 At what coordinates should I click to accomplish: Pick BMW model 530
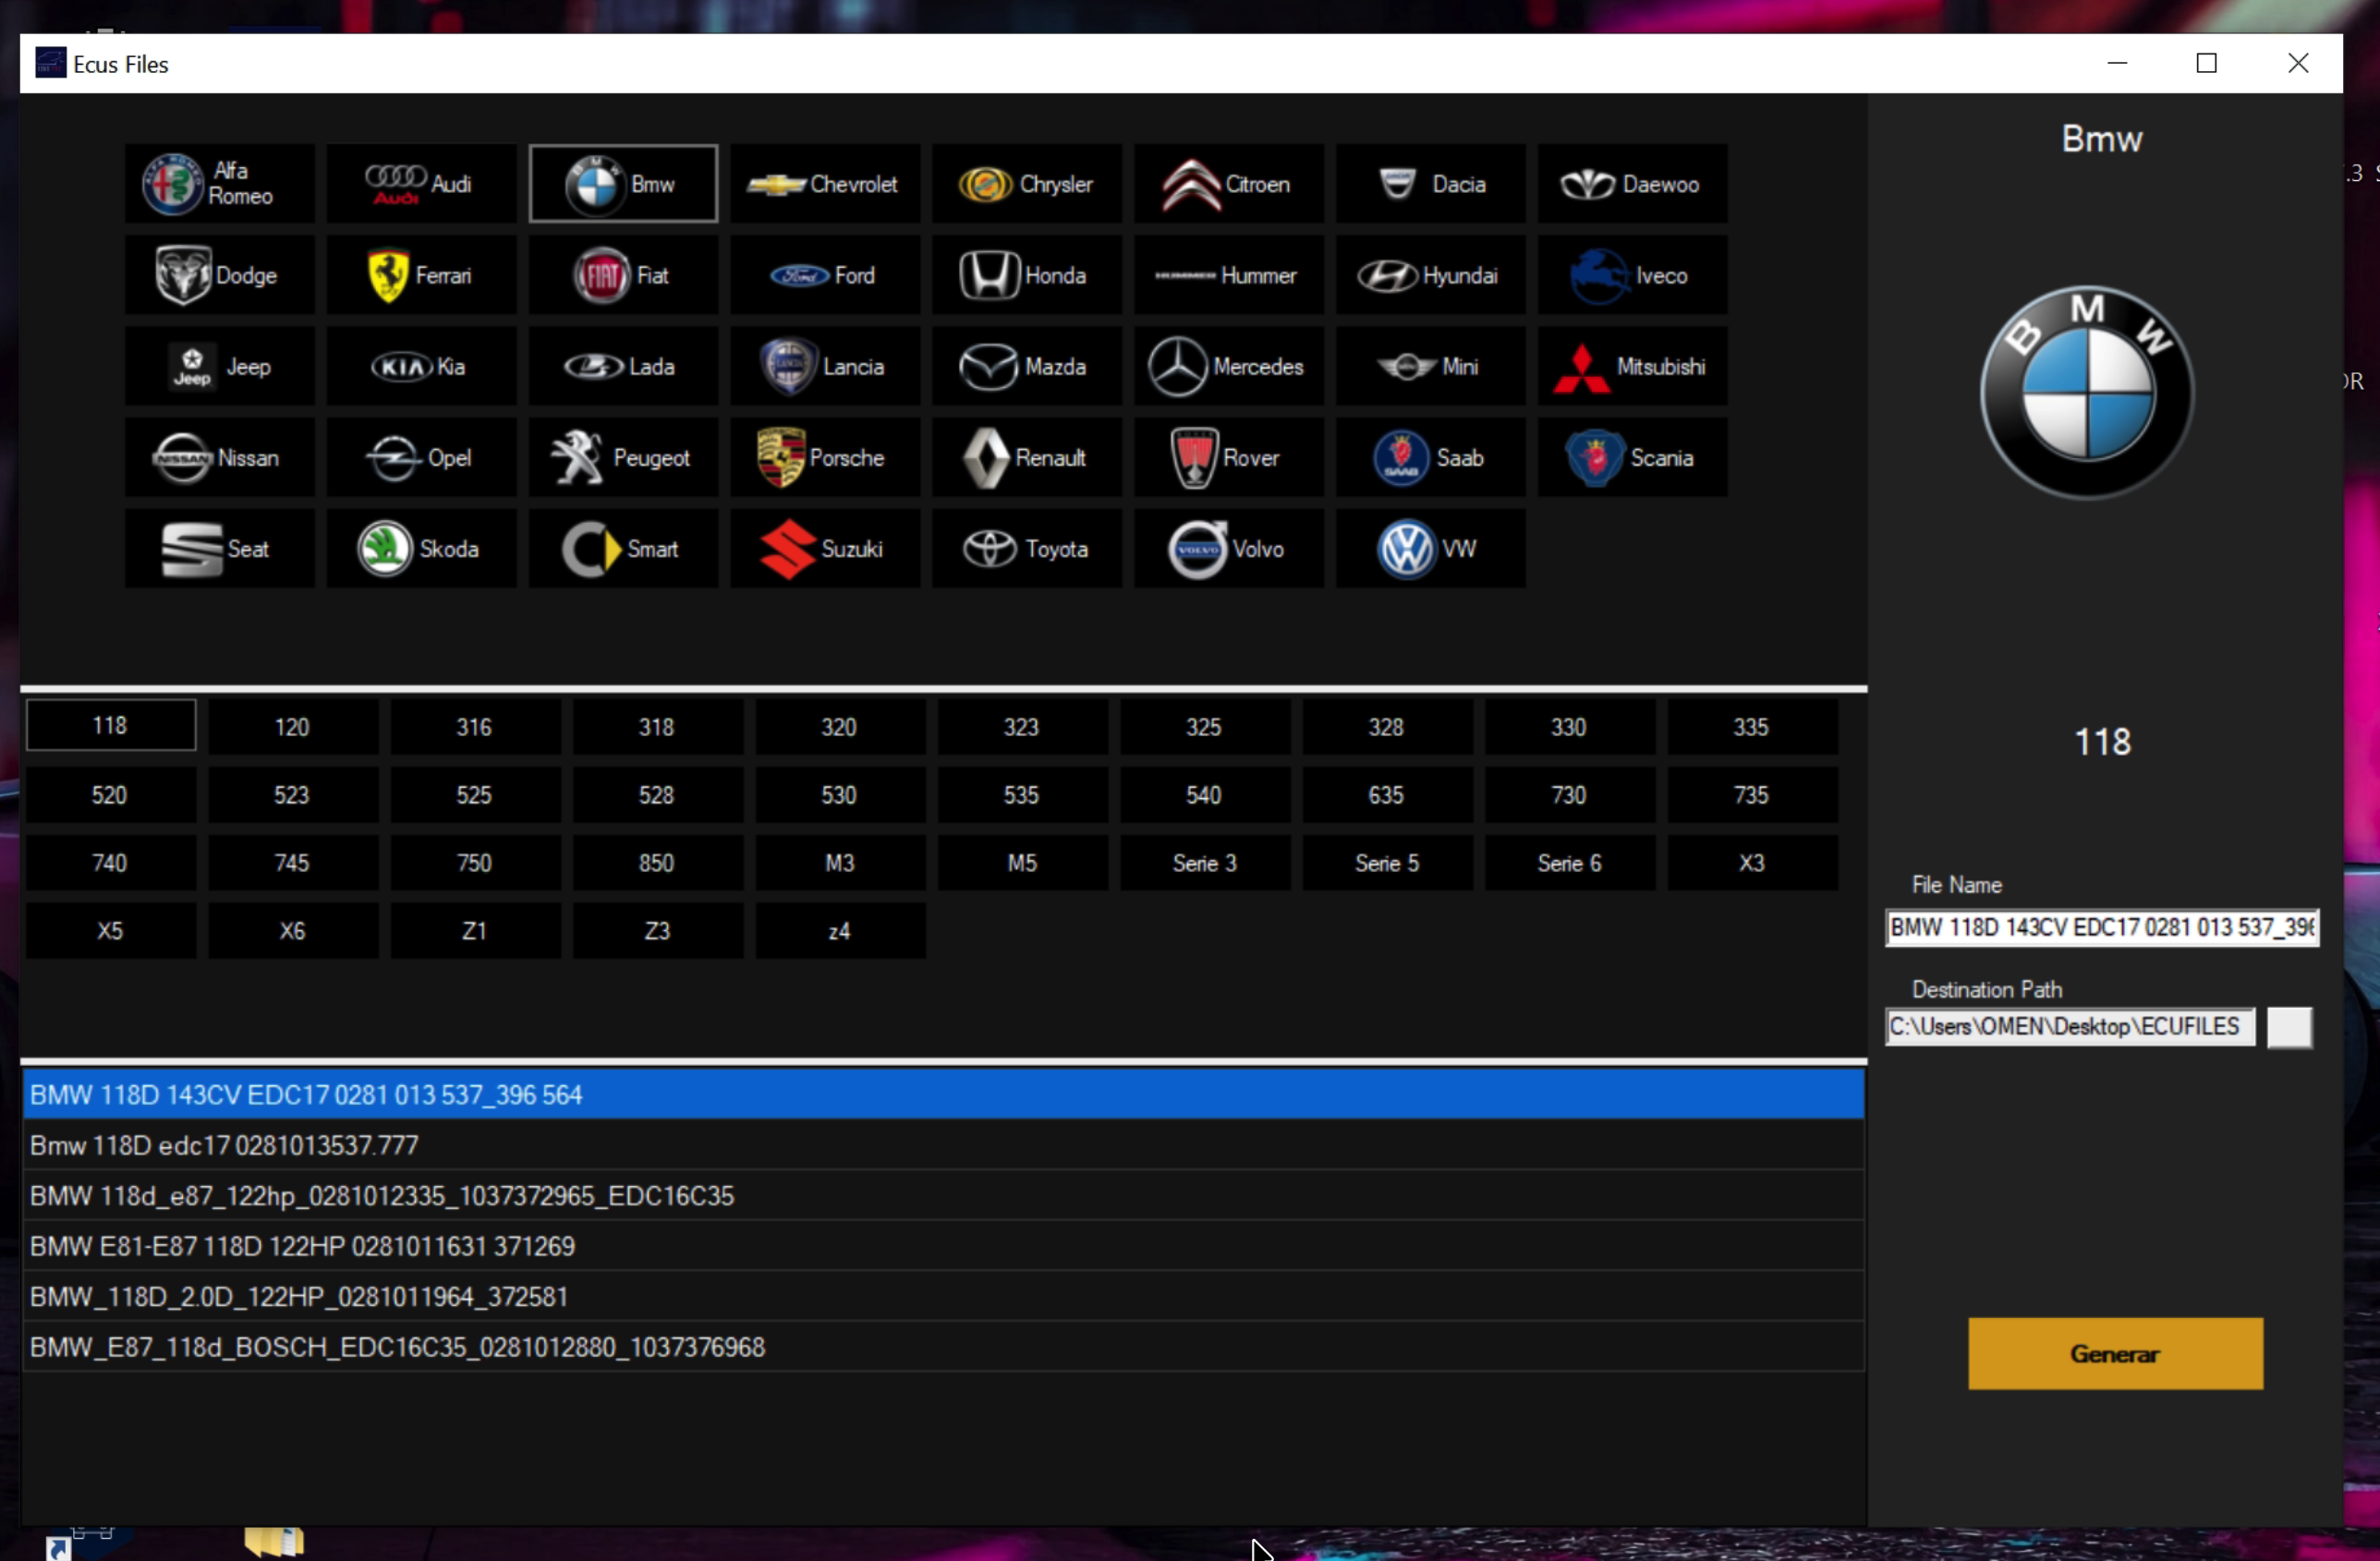point(839,795)
